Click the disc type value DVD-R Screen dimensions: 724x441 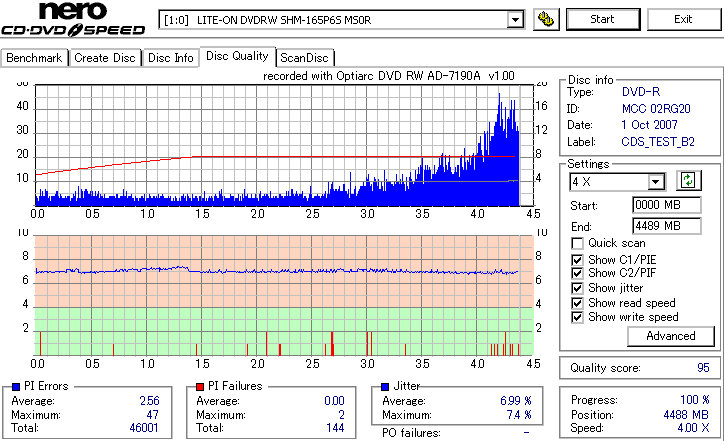point(641,92)
